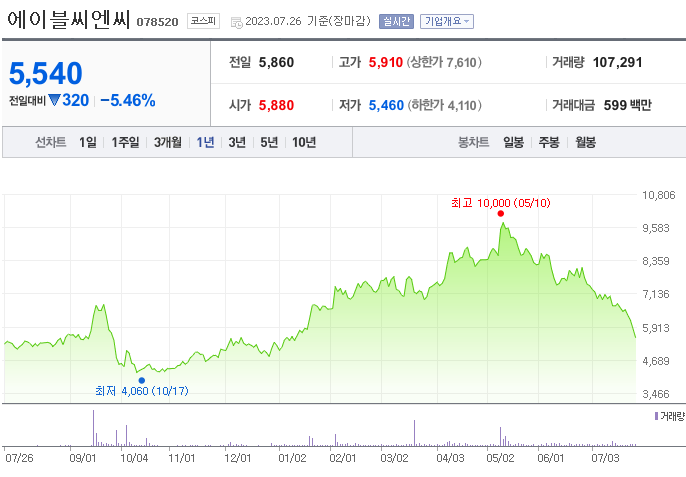Click the red 최고 10,000 peak marker

500,214
